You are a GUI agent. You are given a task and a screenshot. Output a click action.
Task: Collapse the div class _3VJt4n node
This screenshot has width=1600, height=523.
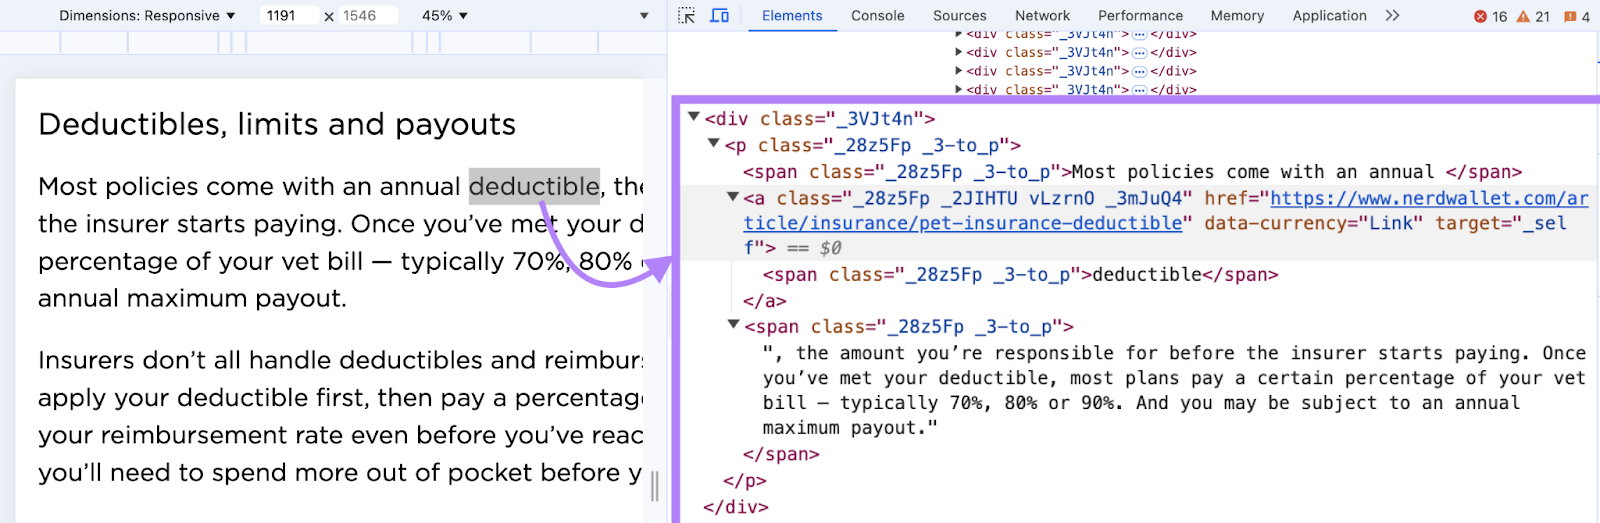[693, 117]
